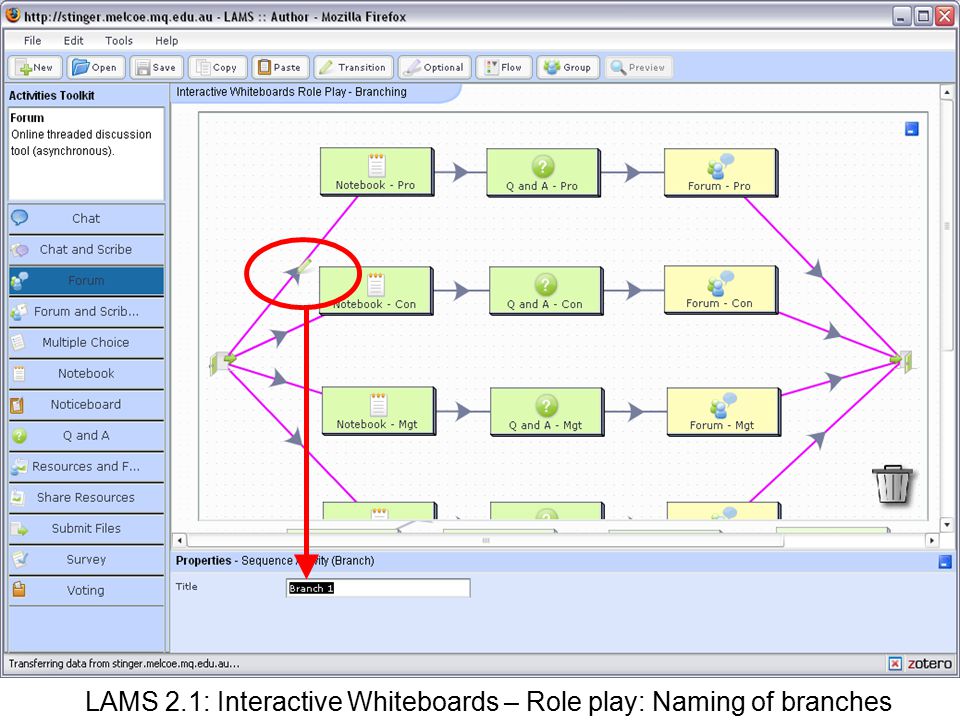This screenshot has width=960, height=720.
Task: Click the horizontal scrollbar thumb
Action: tap(486, 541)
